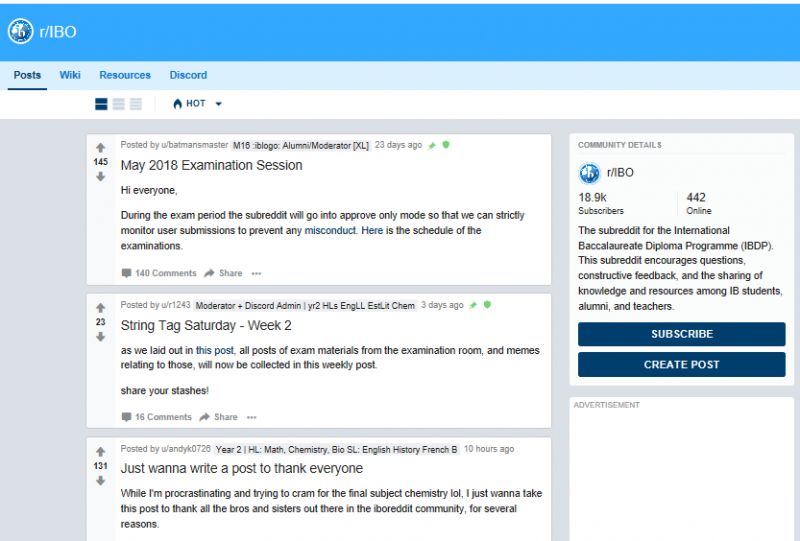800x541 pixels.
Task: Click r/IBO name in Community Details
Action: pos(620,173)
